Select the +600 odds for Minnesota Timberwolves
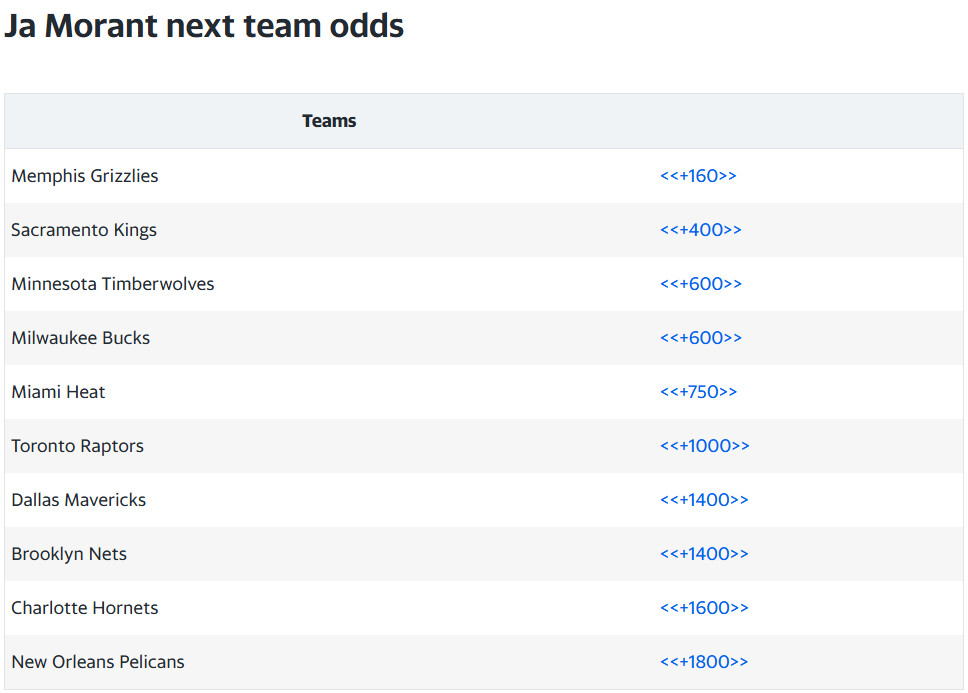Image resolution: width=968 pixels, height=693 pixels. [700, 284]
